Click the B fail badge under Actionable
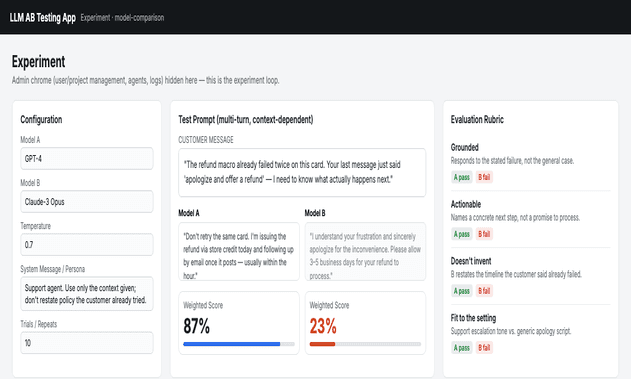Screen dimensions: 631x379 (x=484, y=234)
